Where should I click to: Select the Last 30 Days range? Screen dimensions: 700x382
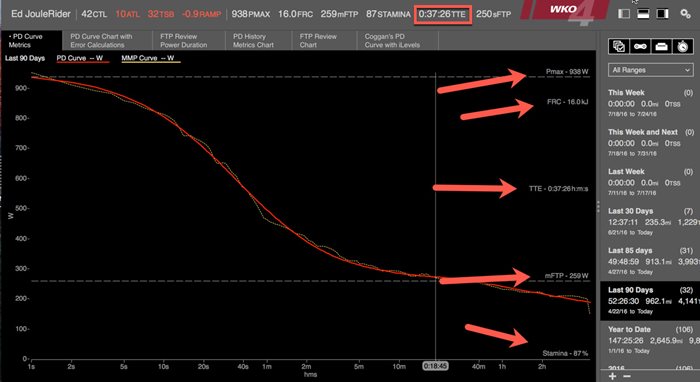tap(650, 221)
